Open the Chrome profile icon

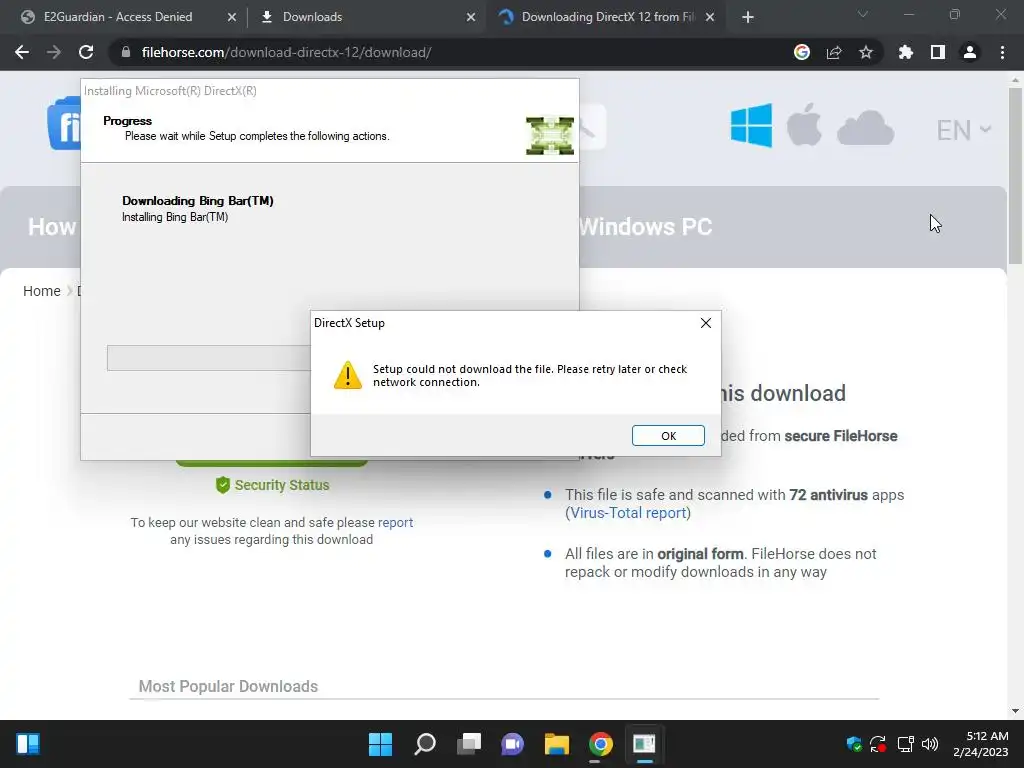coord(970,52)
